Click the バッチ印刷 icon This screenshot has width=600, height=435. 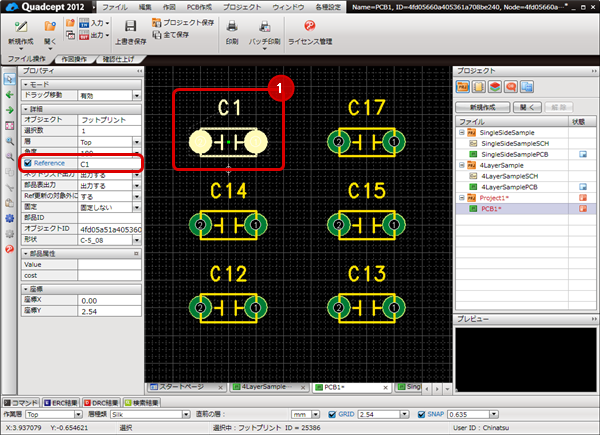point(264,26)
